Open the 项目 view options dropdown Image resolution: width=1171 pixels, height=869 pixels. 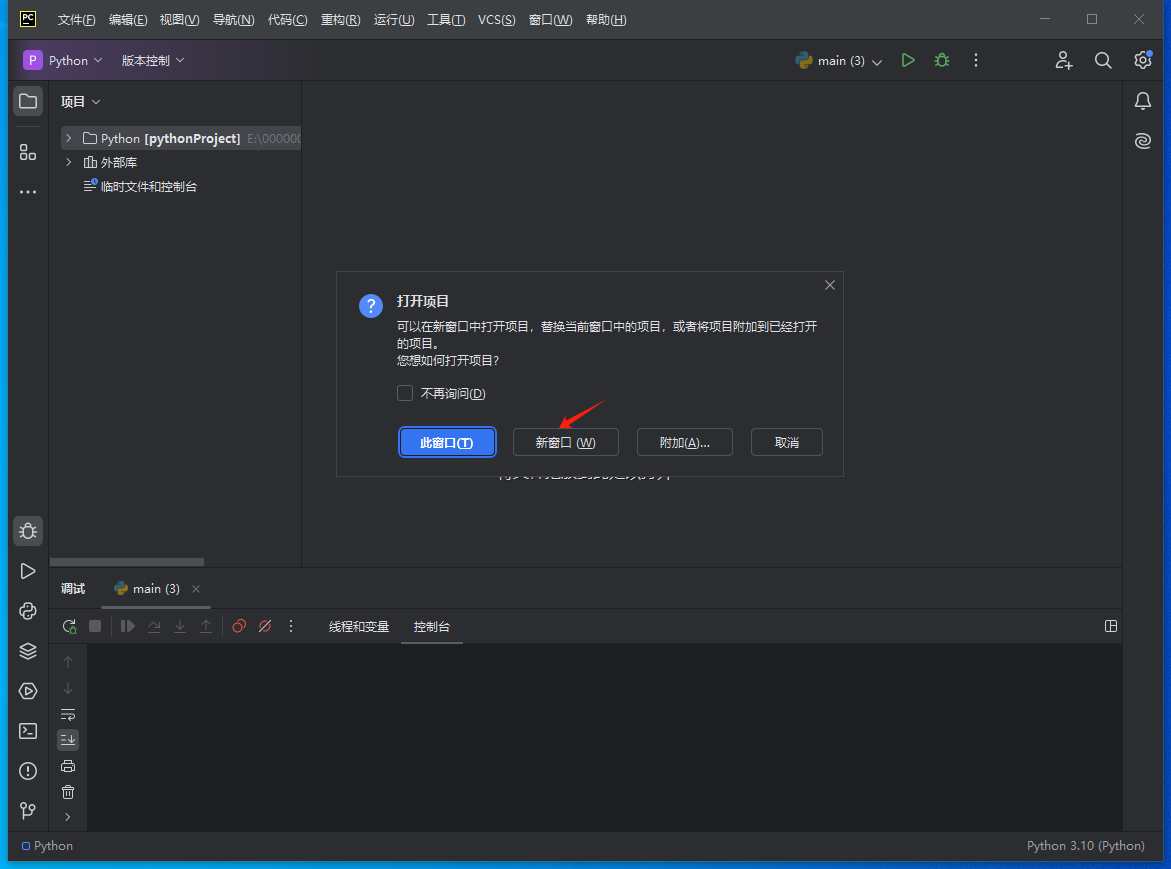(x=81, y=102)
